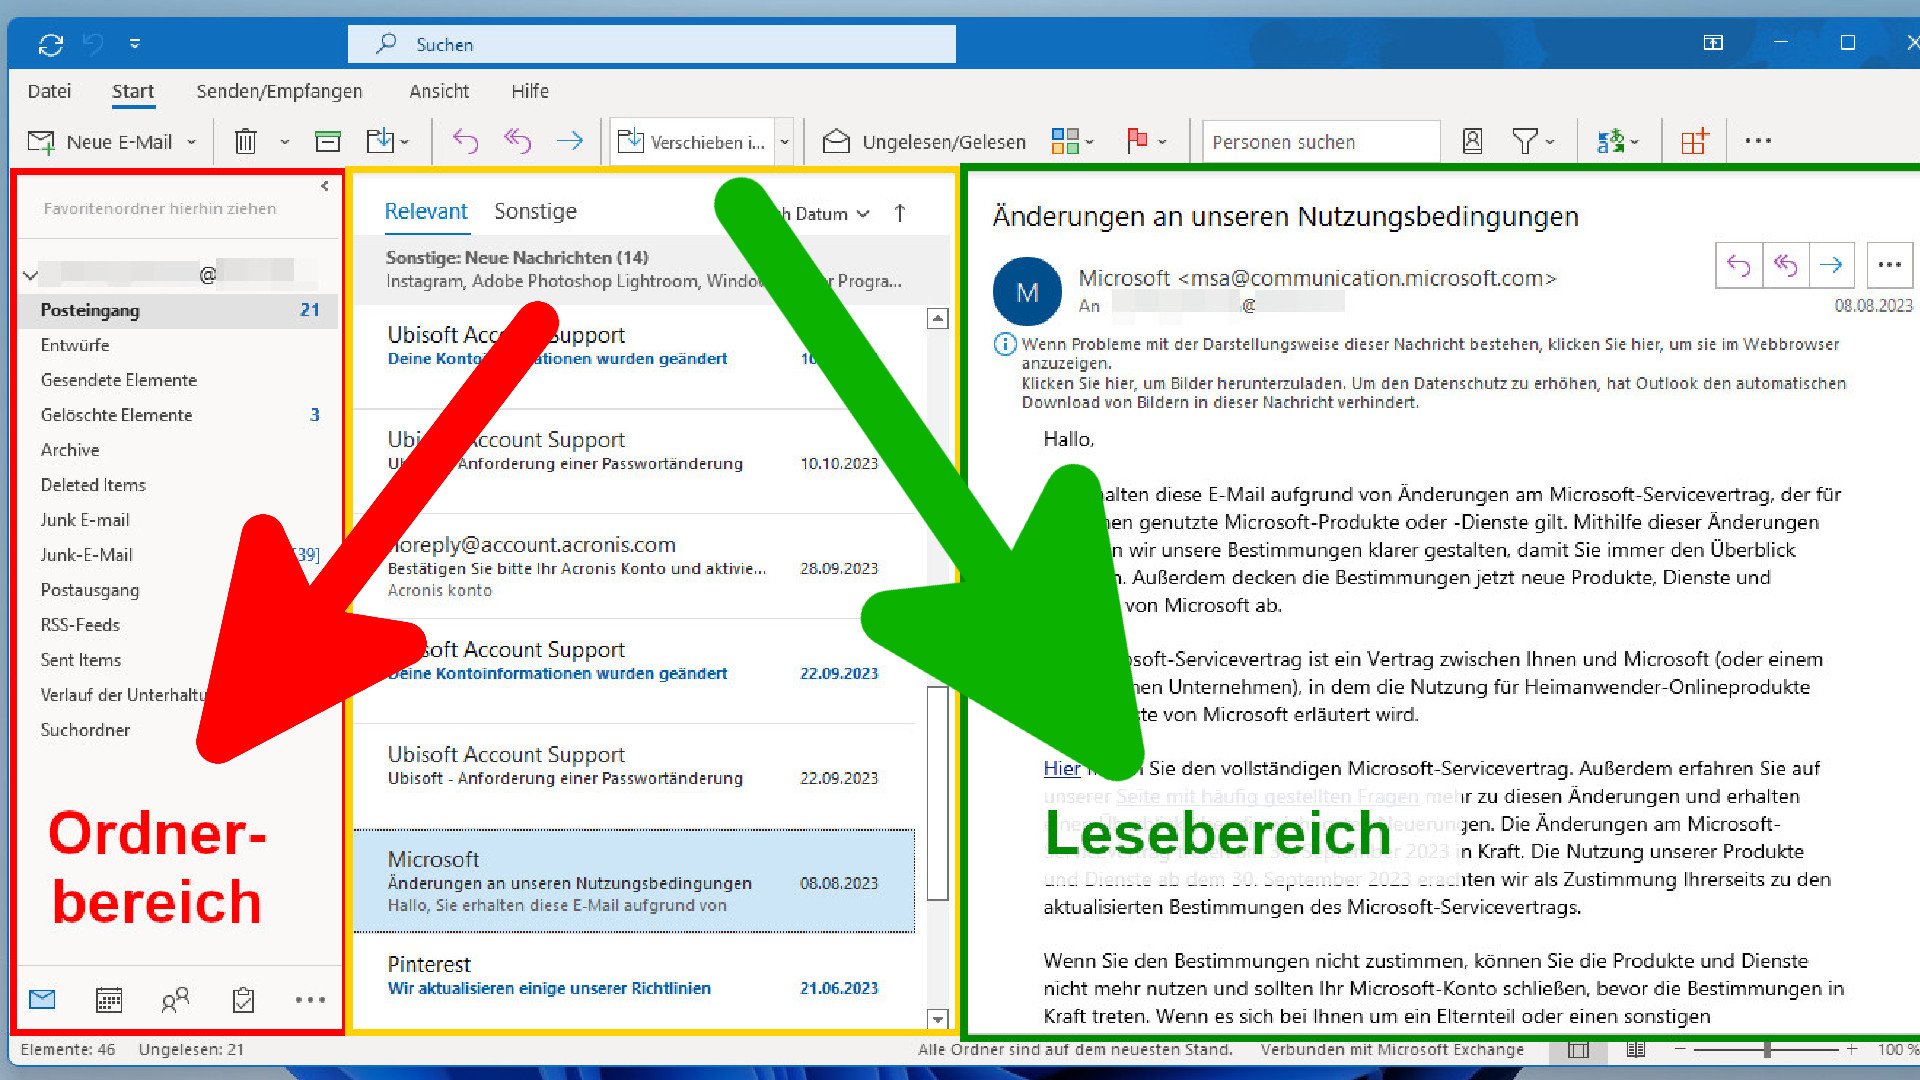Click Forward arrow in reading pane

click(x=1831, y=265)
